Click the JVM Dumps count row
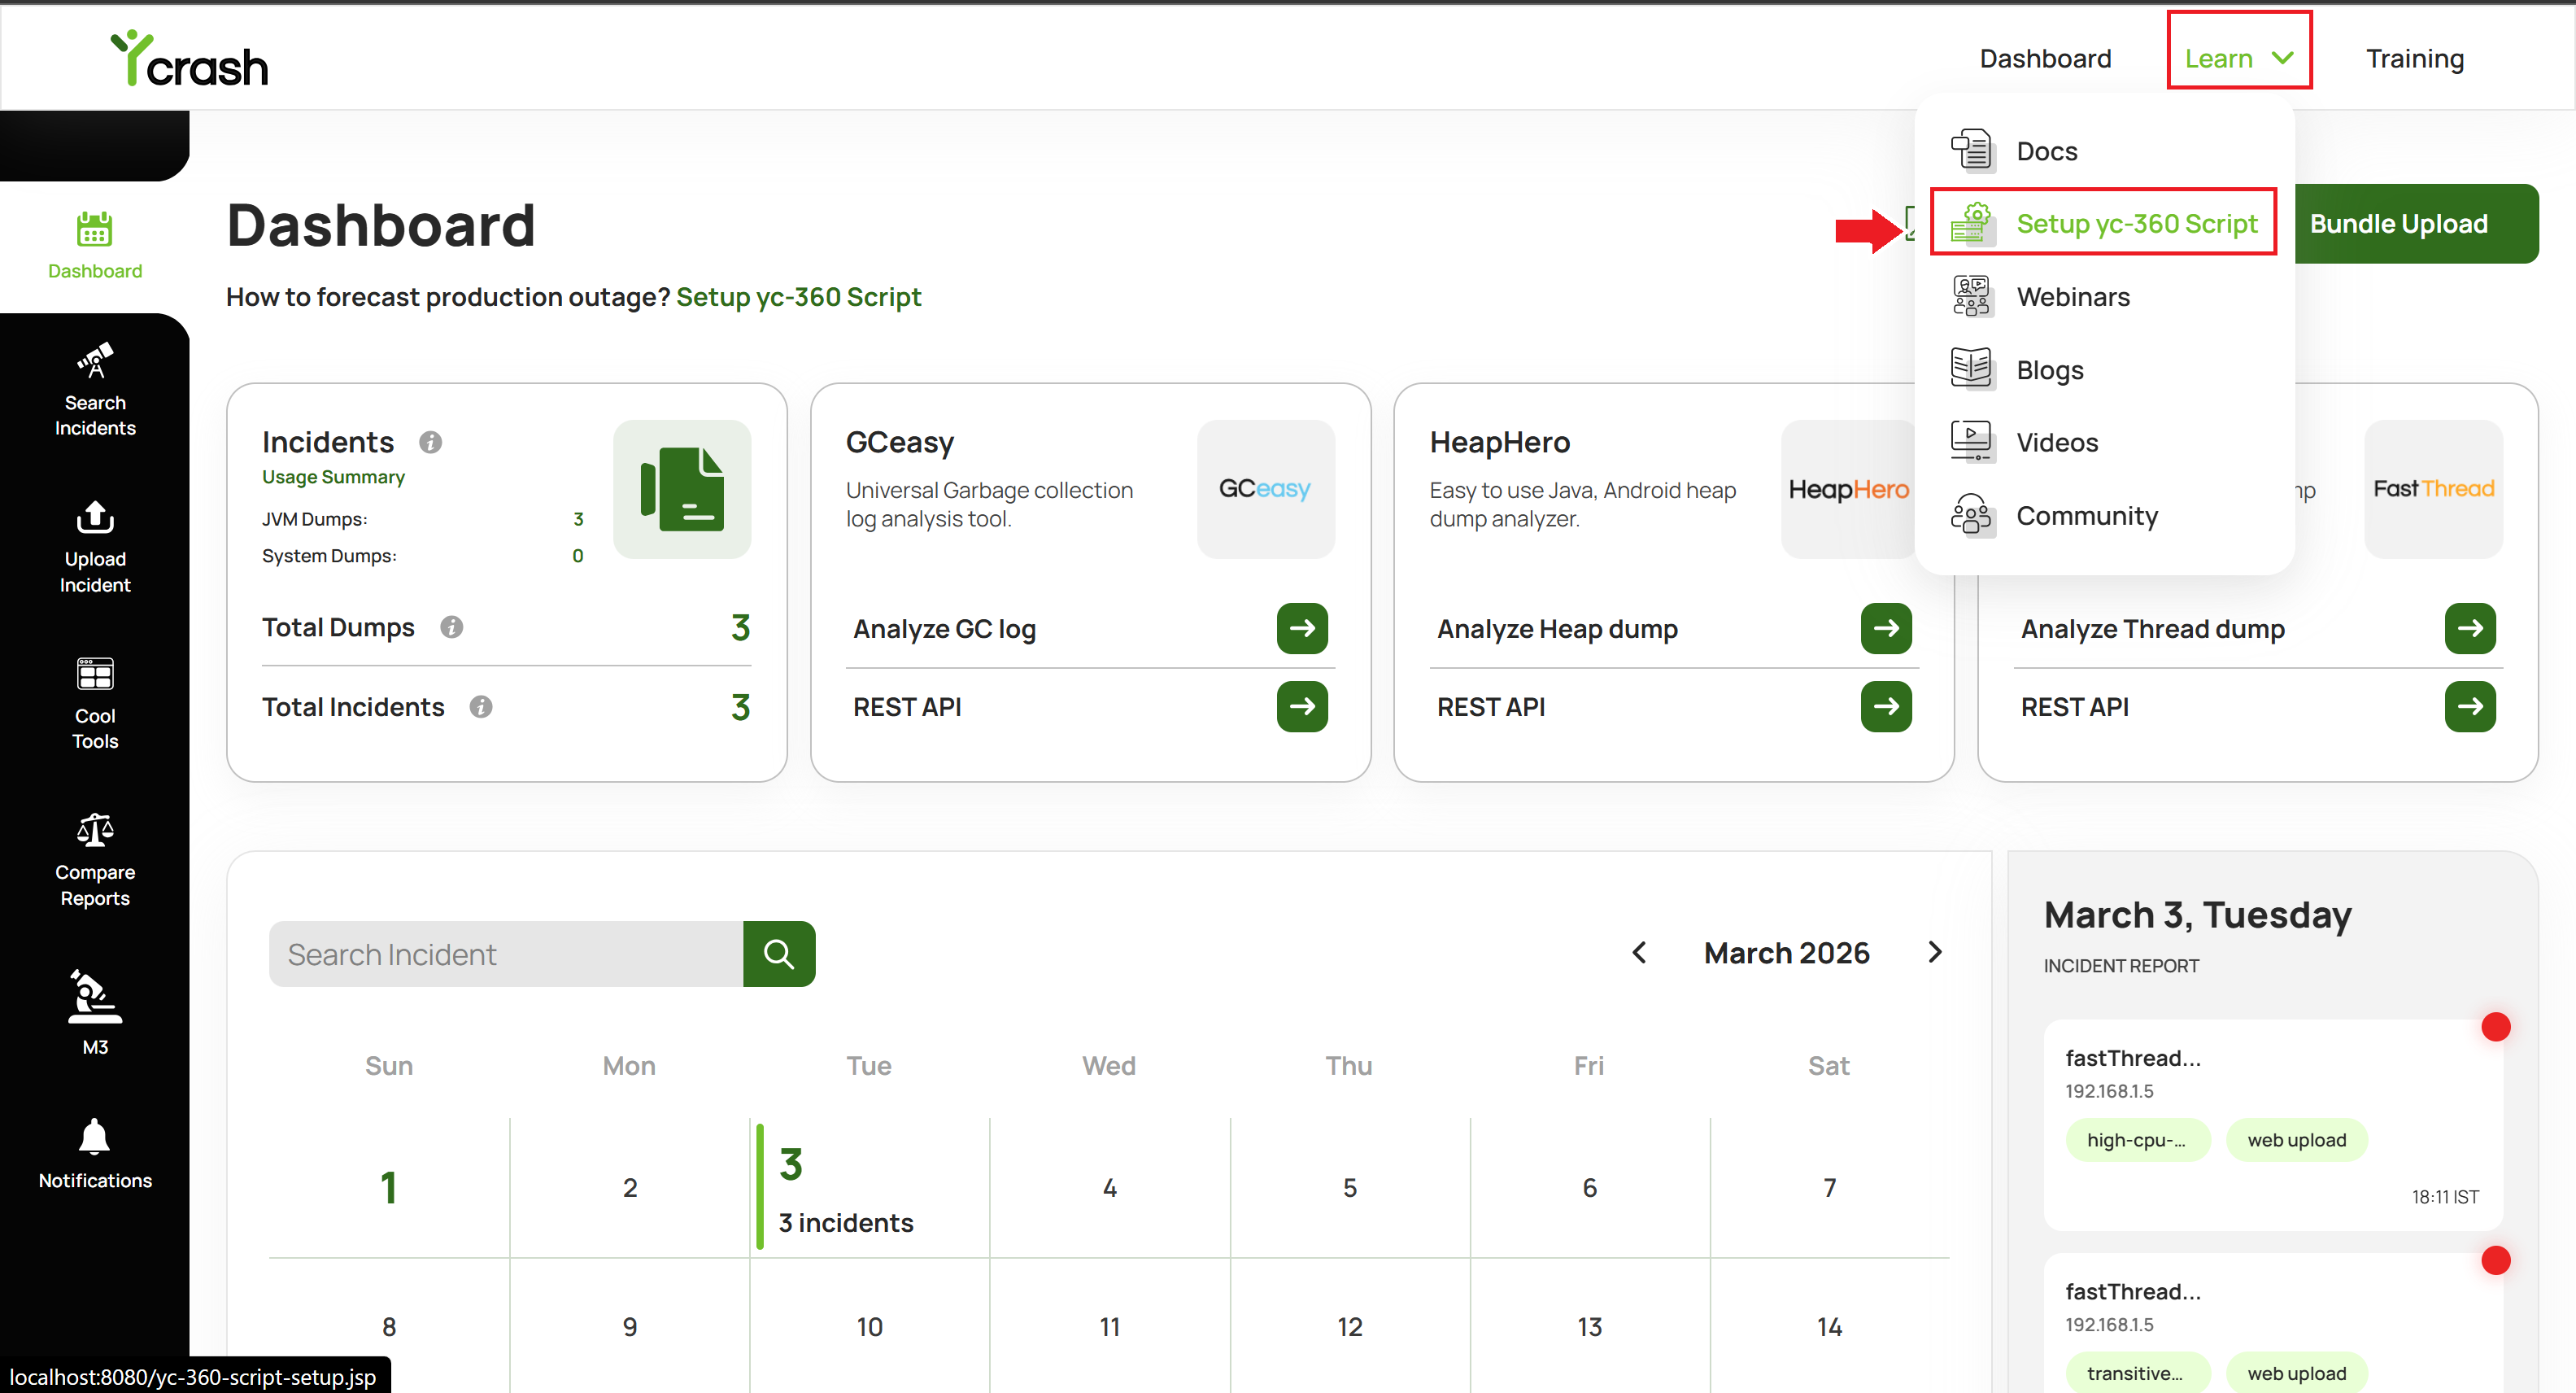 click(422, 519)
